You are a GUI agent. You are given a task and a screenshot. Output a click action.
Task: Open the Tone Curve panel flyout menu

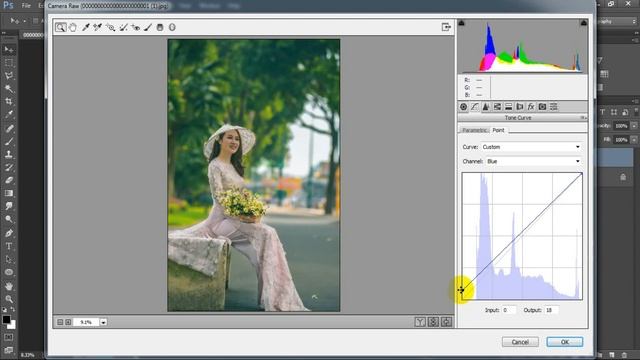tap(584, 118)
